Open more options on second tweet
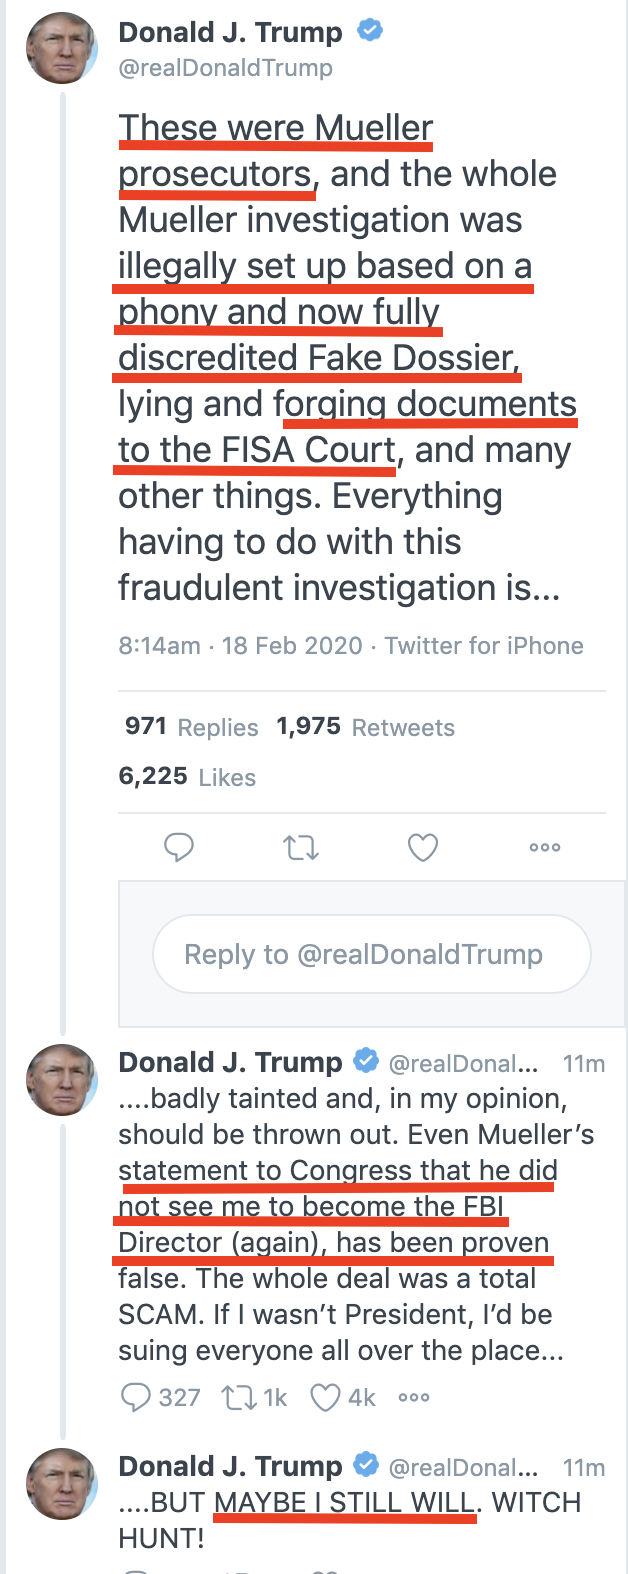This screenshot has width=628, height=1574. tap(414, 1397)
